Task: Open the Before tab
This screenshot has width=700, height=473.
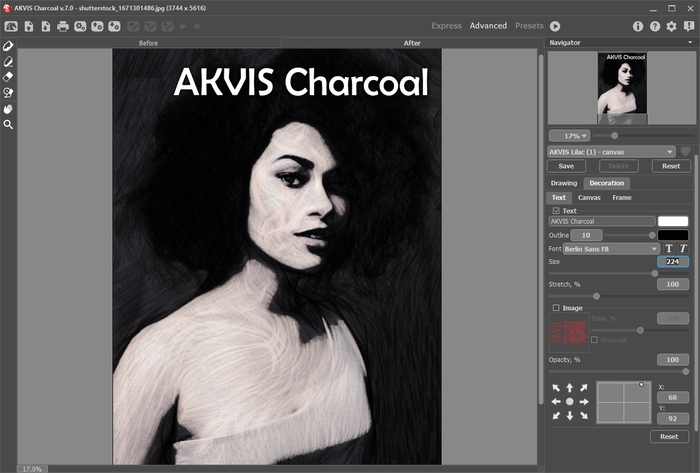Action: coord(148,43)
